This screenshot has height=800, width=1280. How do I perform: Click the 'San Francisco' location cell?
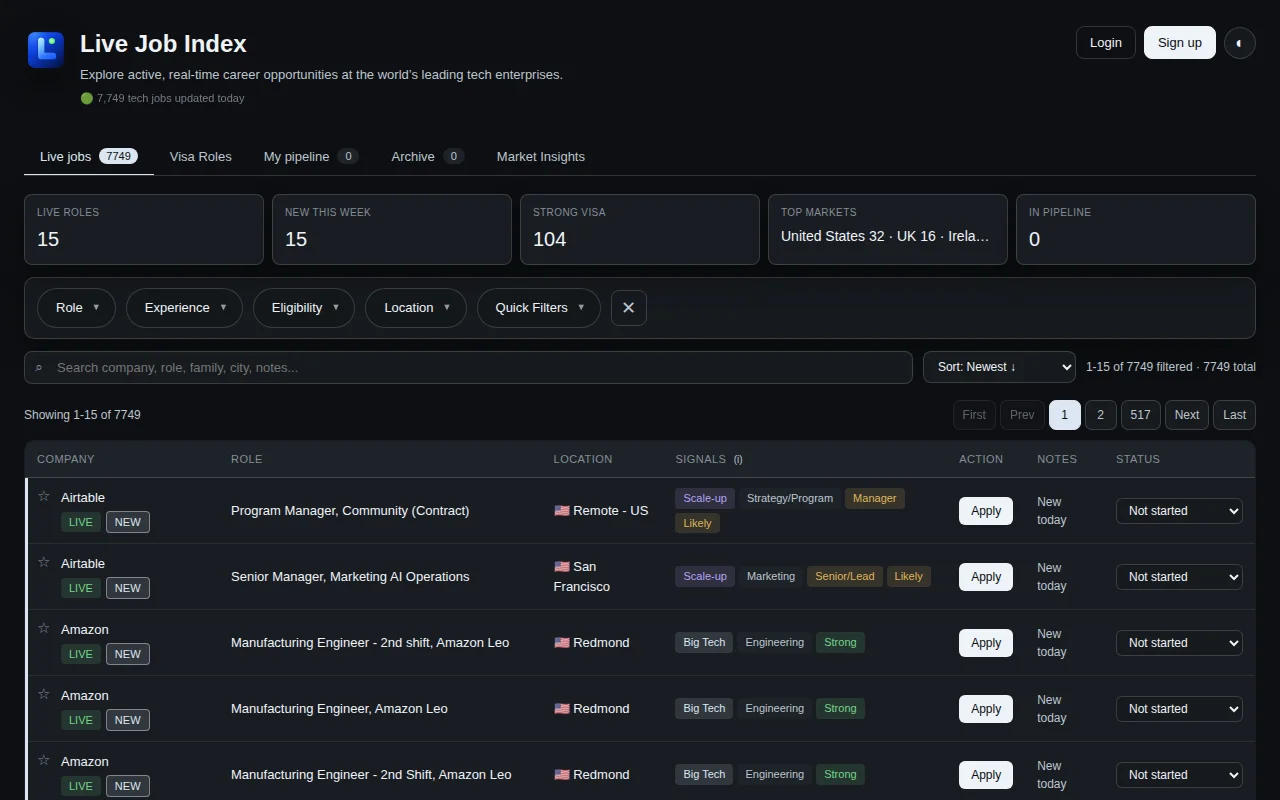pyautogui.click(x=582, y=577)
